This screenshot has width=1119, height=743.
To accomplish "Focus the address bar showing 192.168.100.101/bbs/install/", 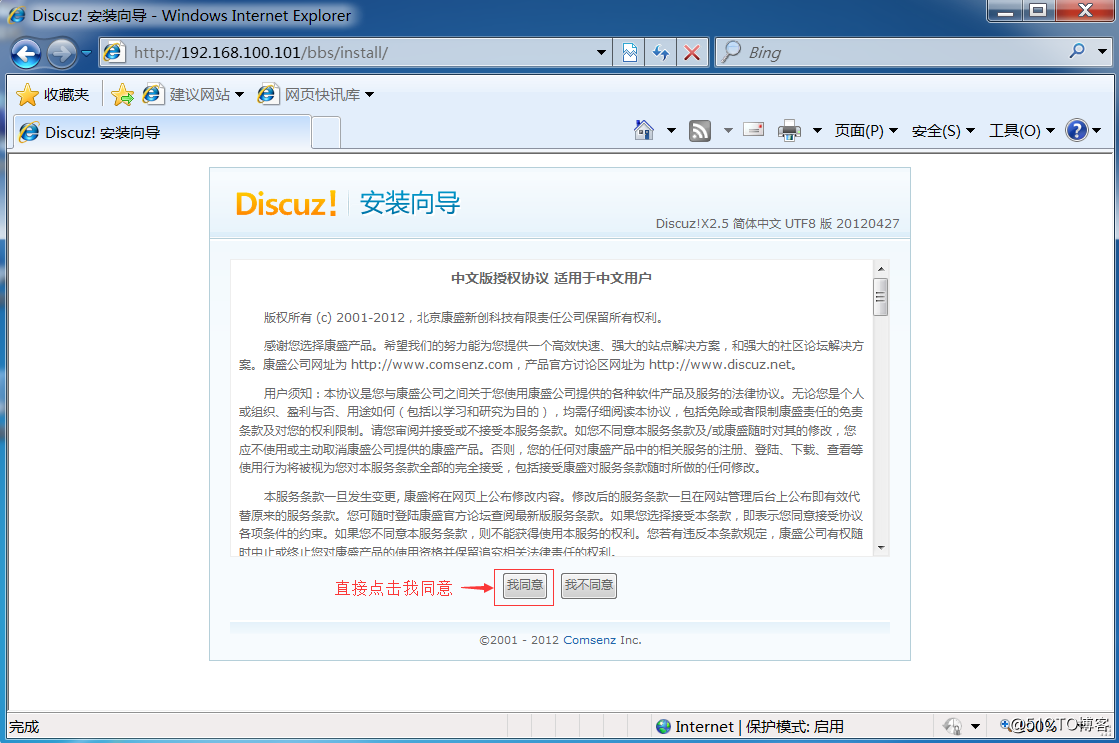I will point(357,53).
